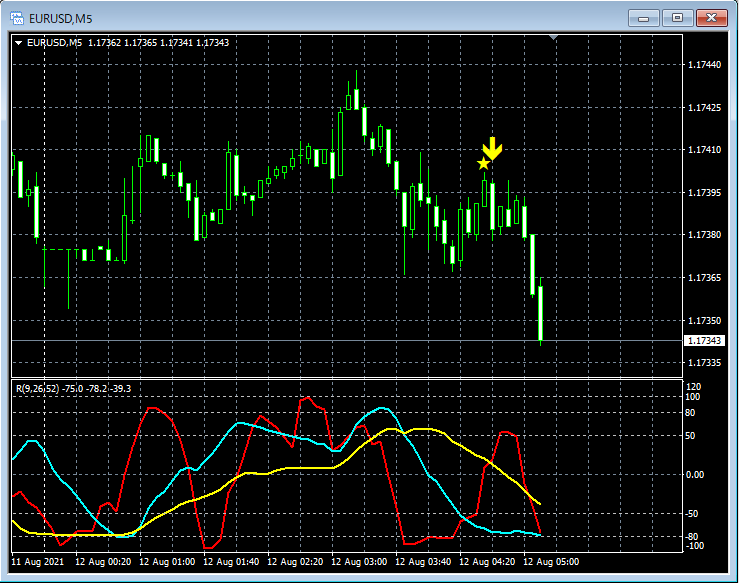
Task: Click the 1.17440 price scale label
Action: (705, 65)
